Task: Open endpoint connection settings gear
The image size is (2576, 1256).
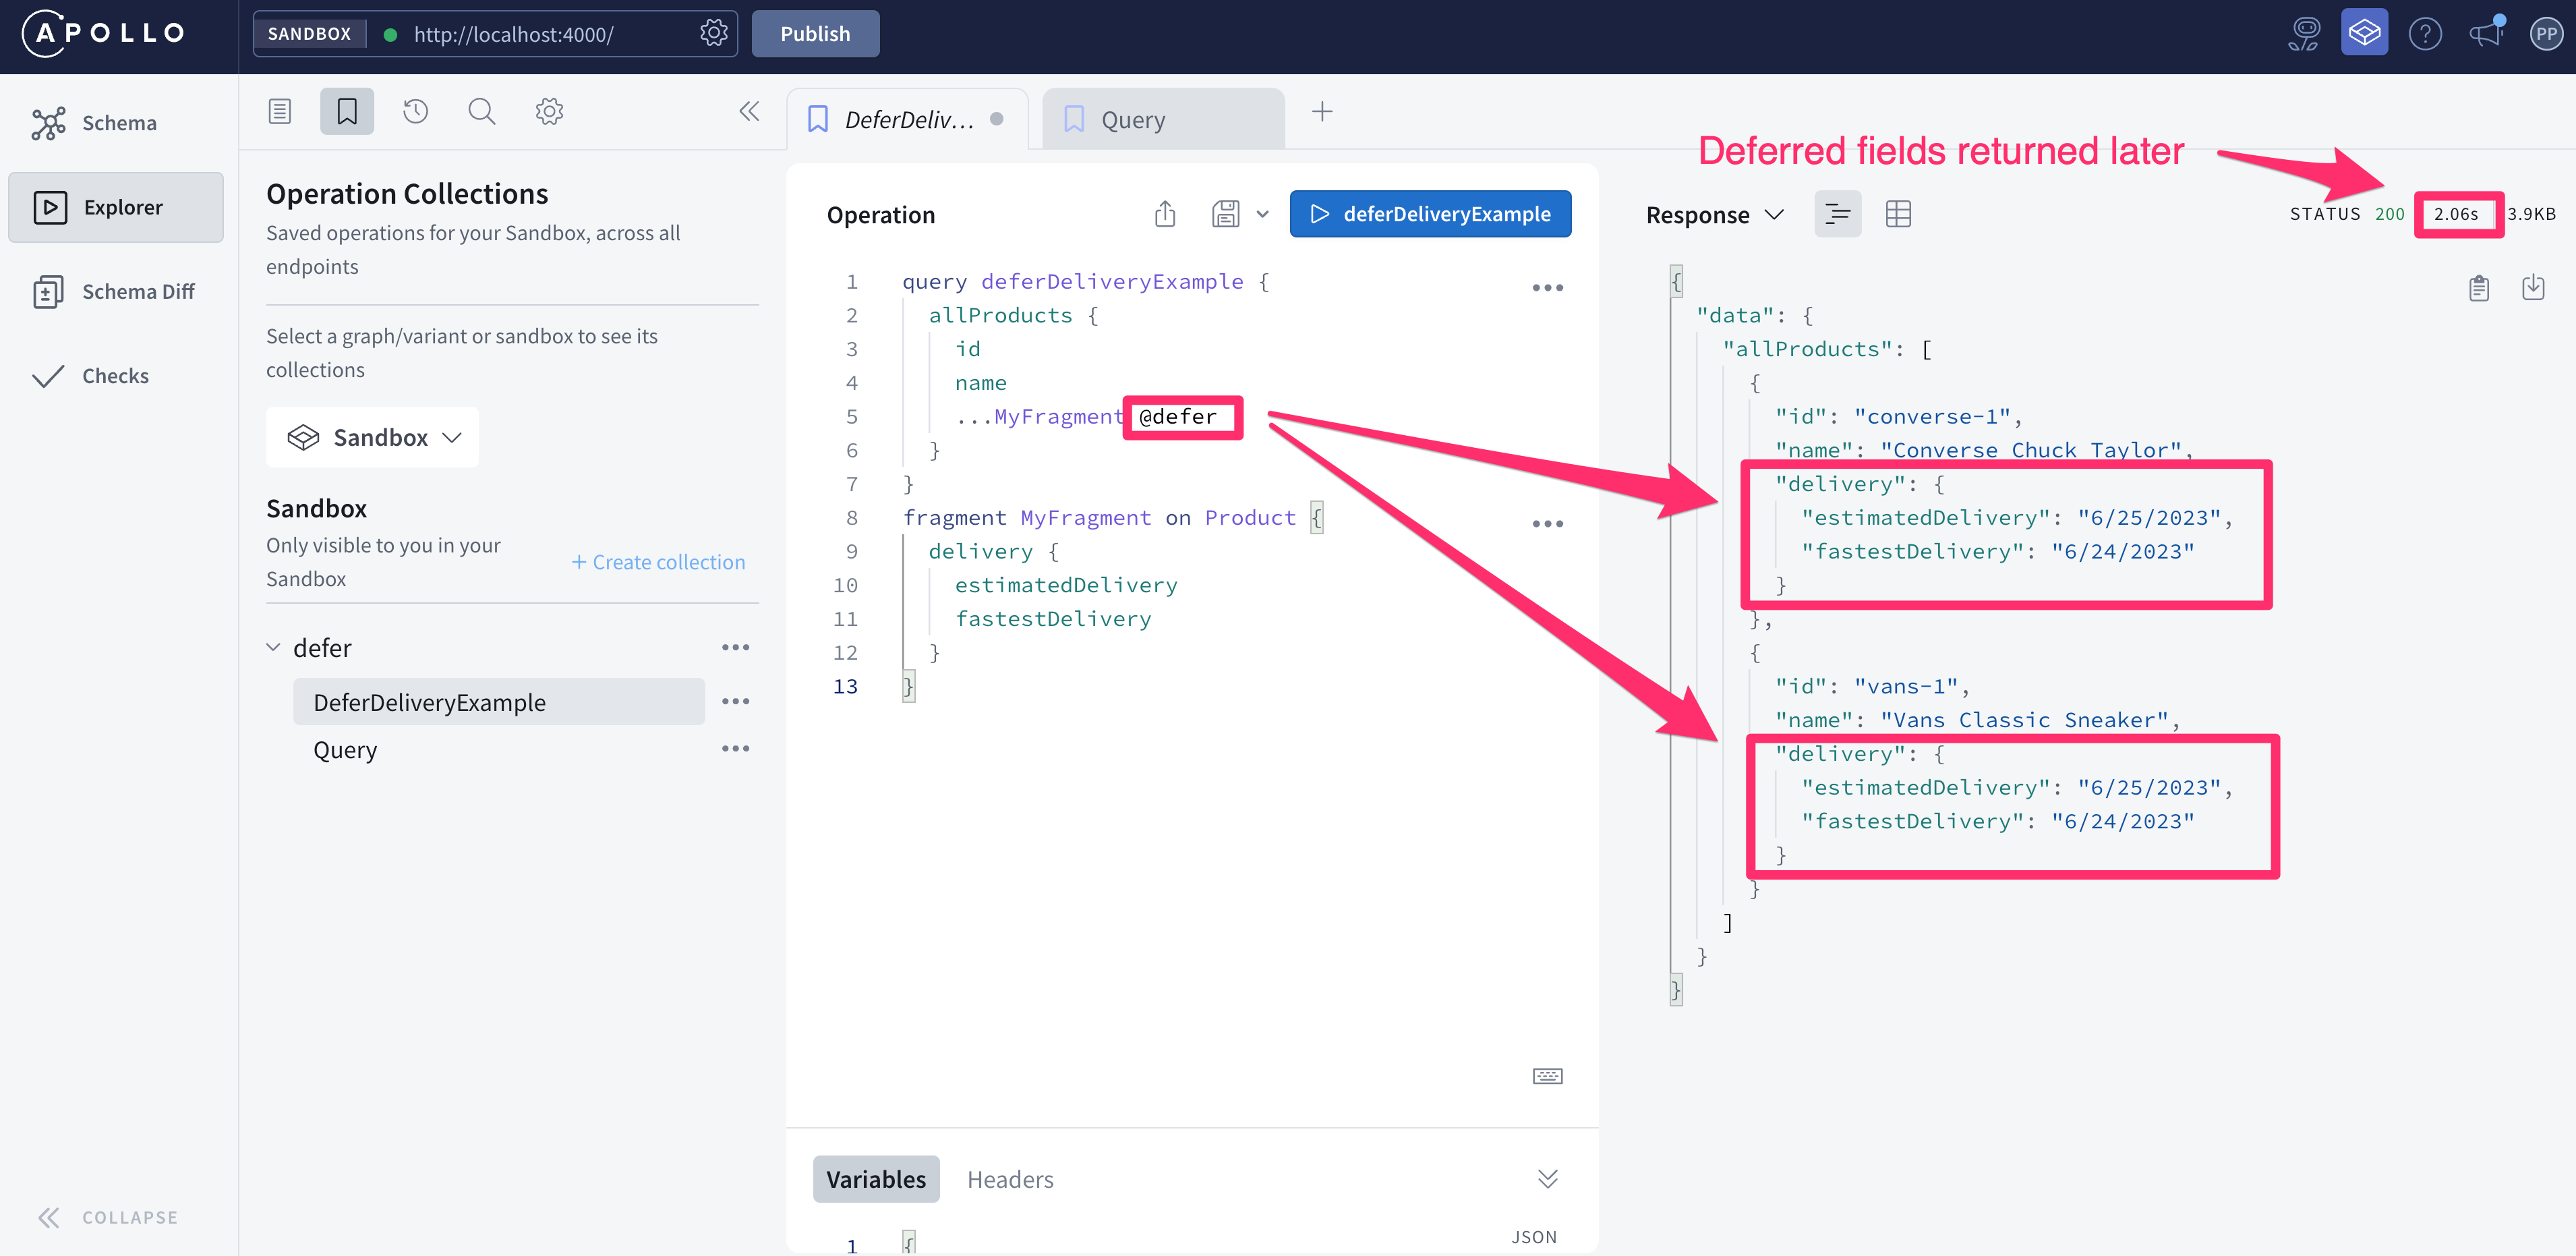Action: pyautogui.click(x=713, y=33)
